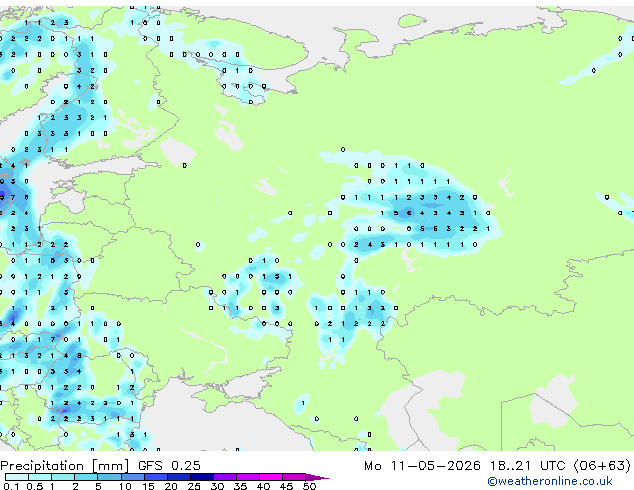Screen dimensions: 634x490
Task: Click the "0.1" legend scale label
Action: (11, 486)
